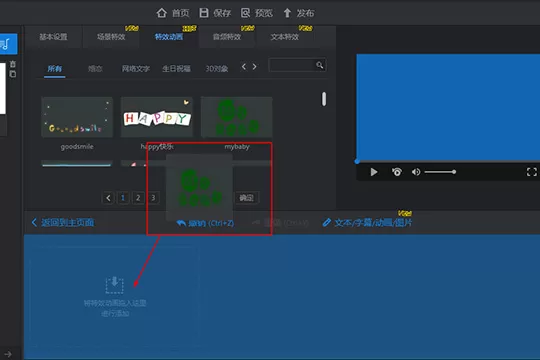Click the trash delete icon in left sidebar

tap(13, 64)
